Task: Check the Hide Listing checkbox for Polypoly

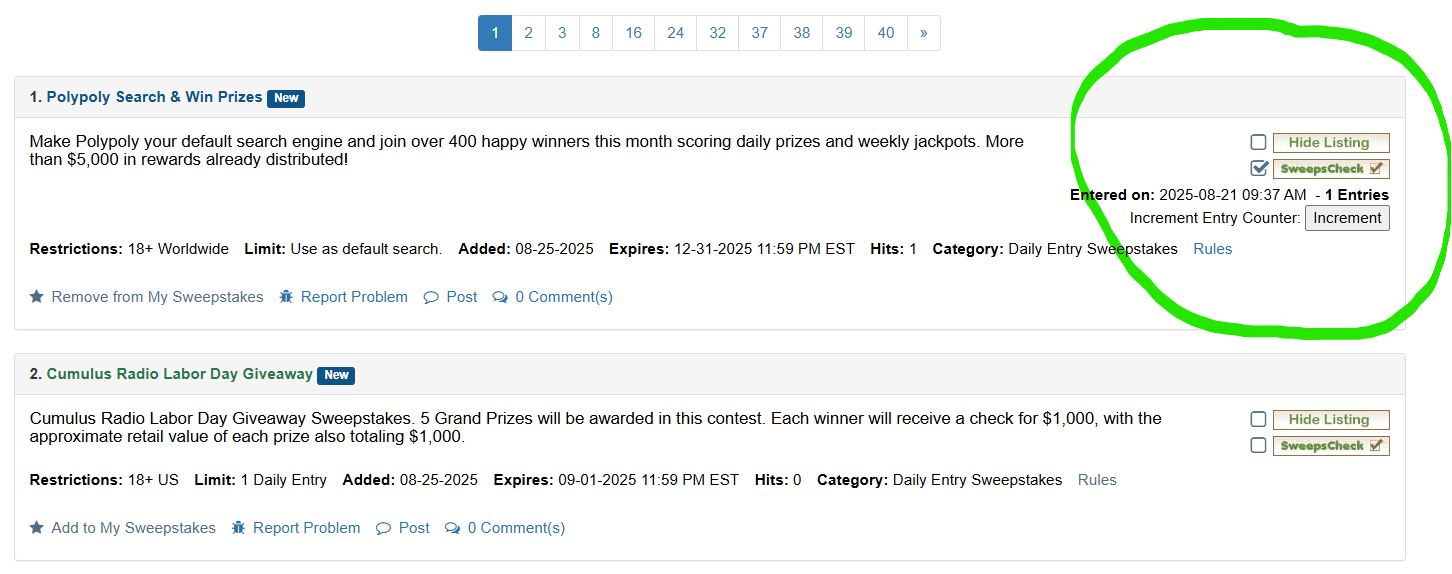Action: click(1258, 142)
